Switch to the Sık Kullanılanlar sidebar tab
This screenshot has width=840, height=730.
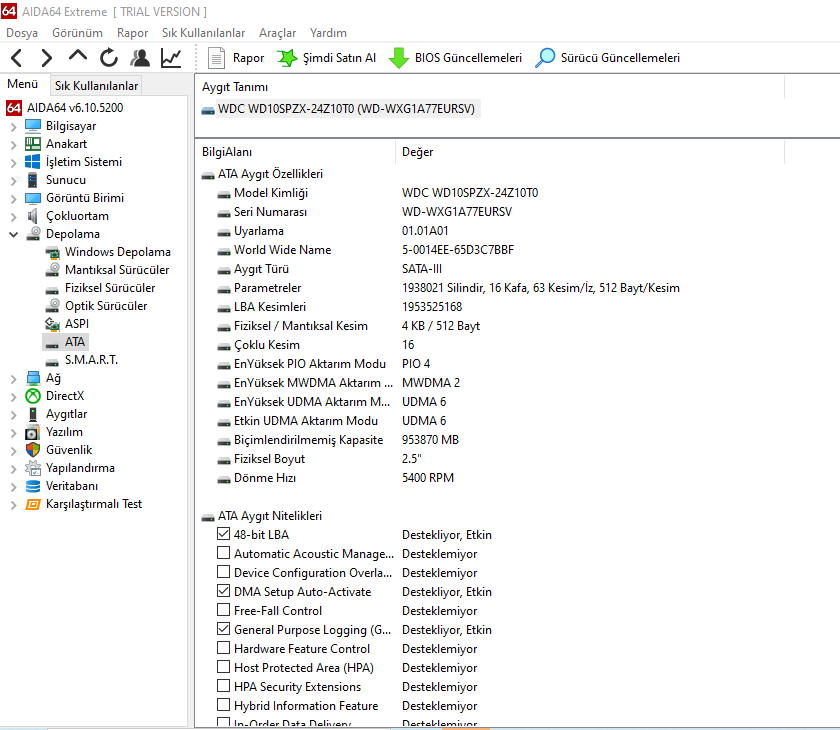tap(96, 86)
